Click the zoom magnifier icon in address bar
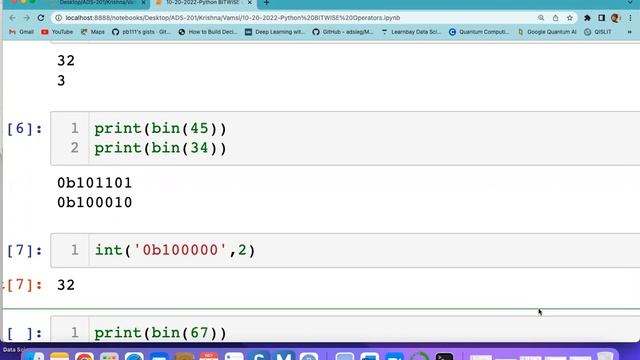This screenshot has height=360, width=640. pos(541,18)
